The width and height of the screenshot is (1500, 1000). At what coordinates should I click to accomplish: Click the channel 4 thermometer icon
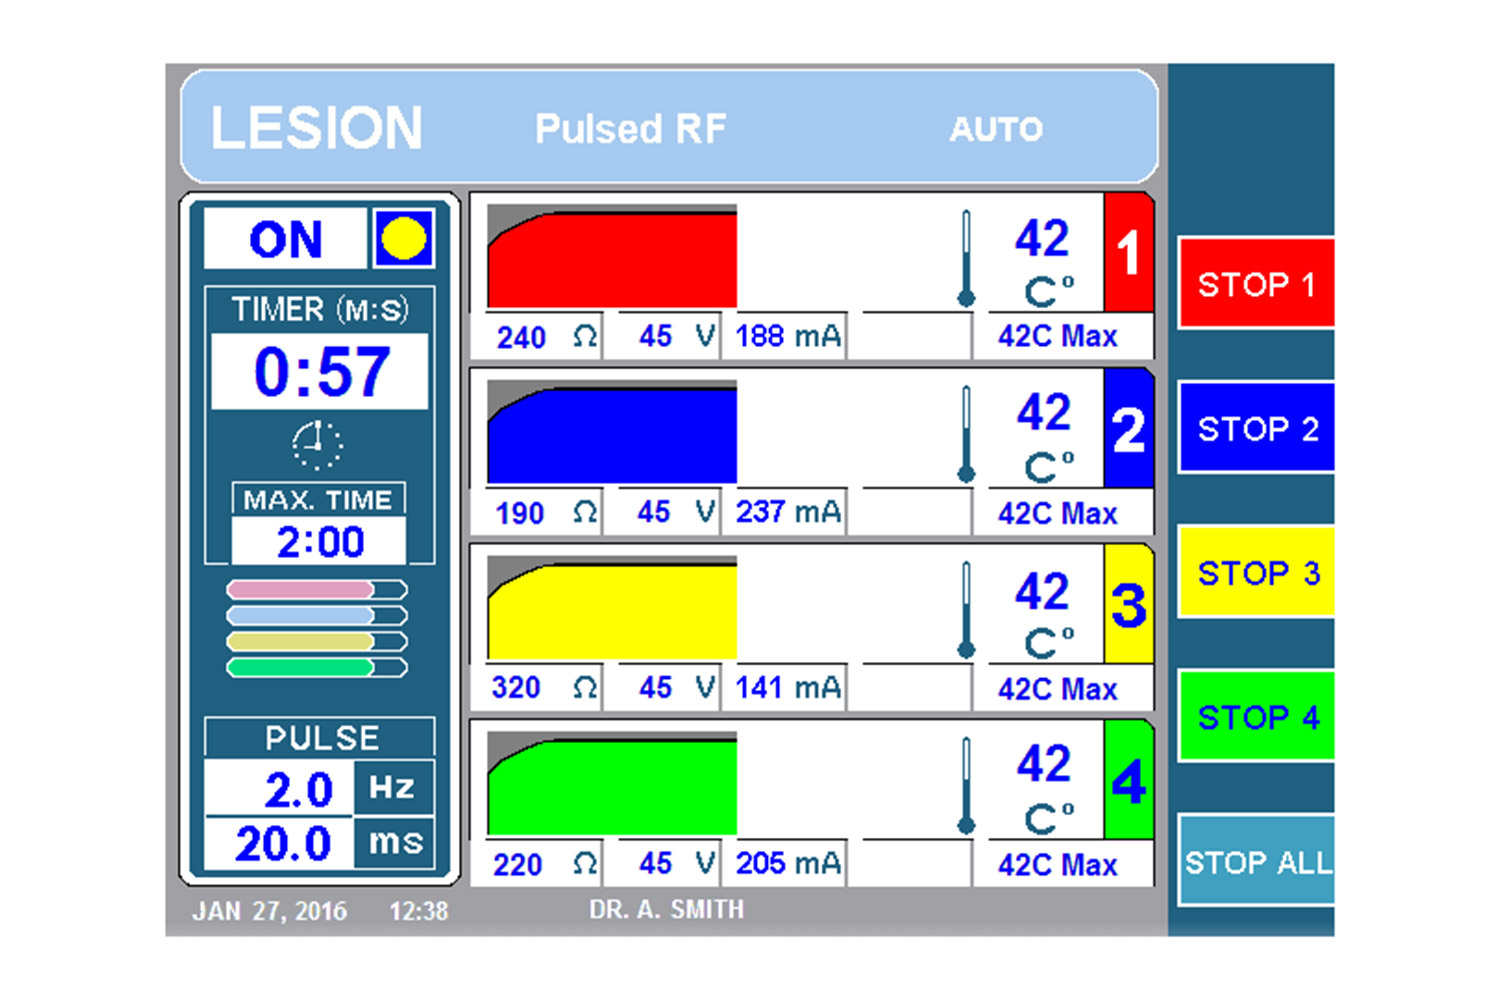(966, 786)
